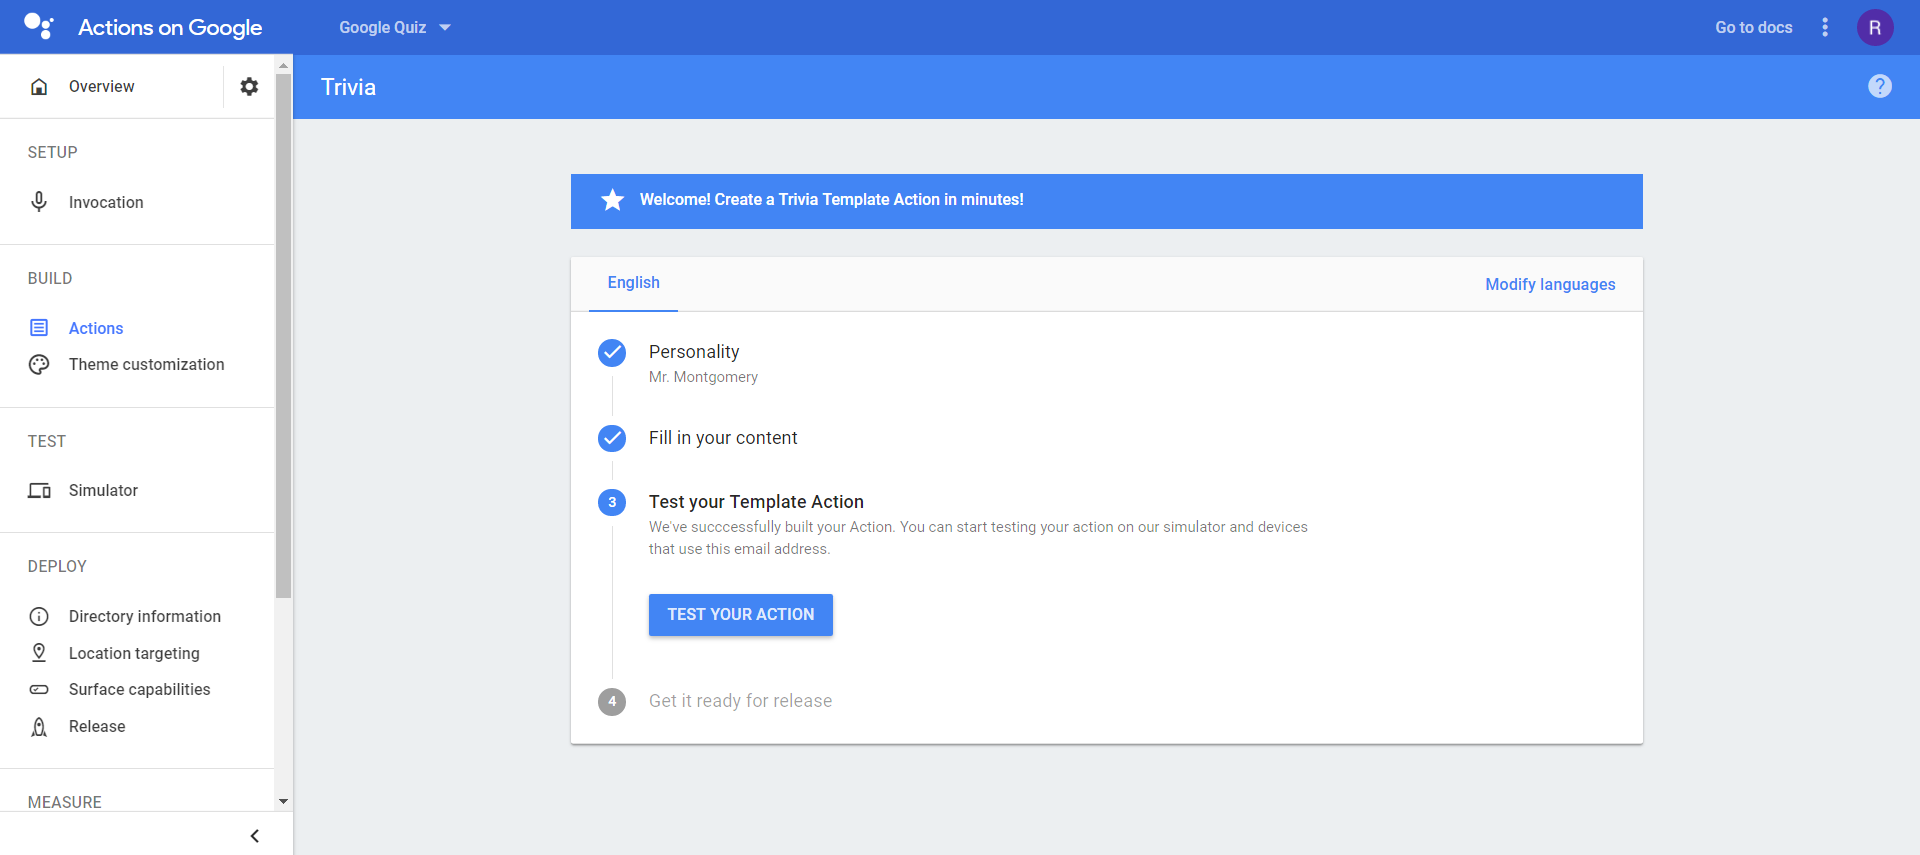
Task: Click the sidebar scrollbar thumb
Action: tap(284, 335)
